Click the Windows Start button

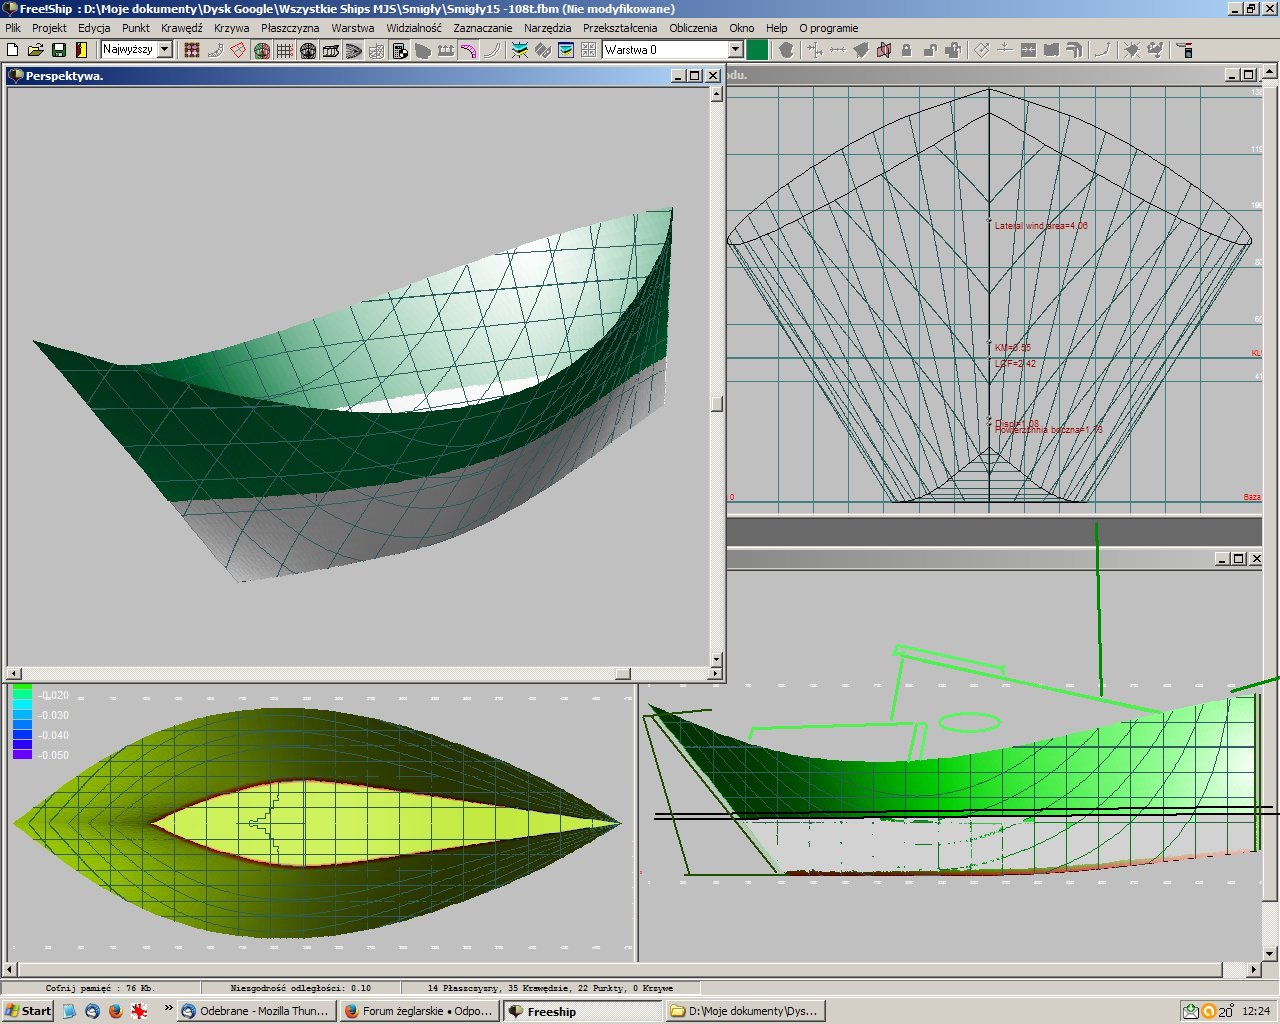[x=28, y=1011]
